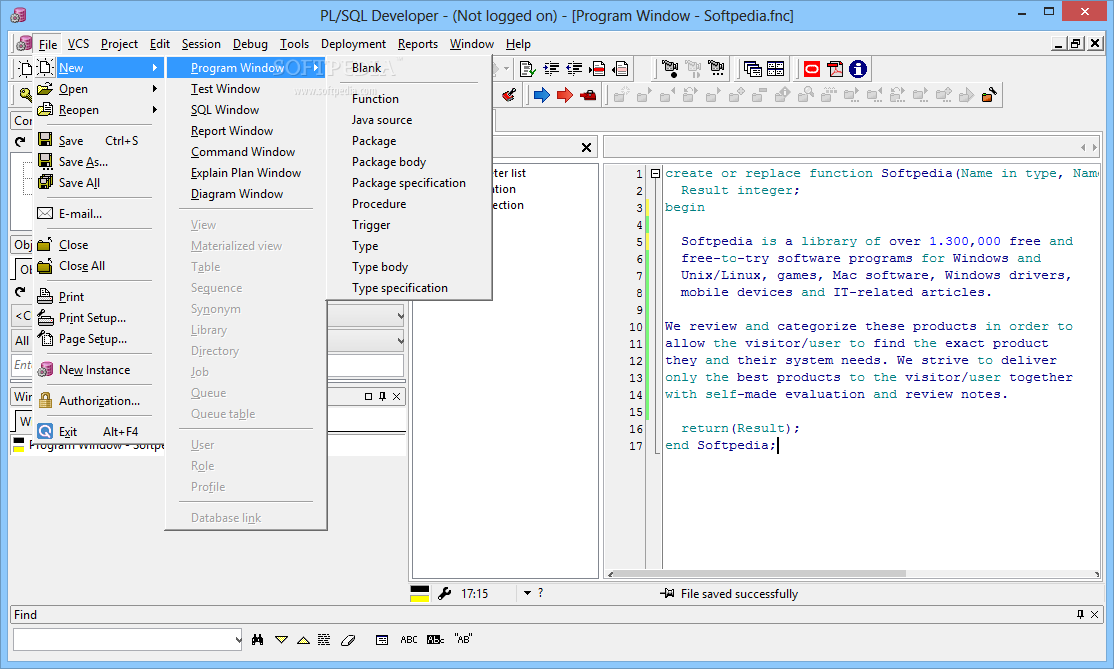This screenshot has height=669, width=1114.
Task: Click the blue arrow Commit icon
Action: 541,95
